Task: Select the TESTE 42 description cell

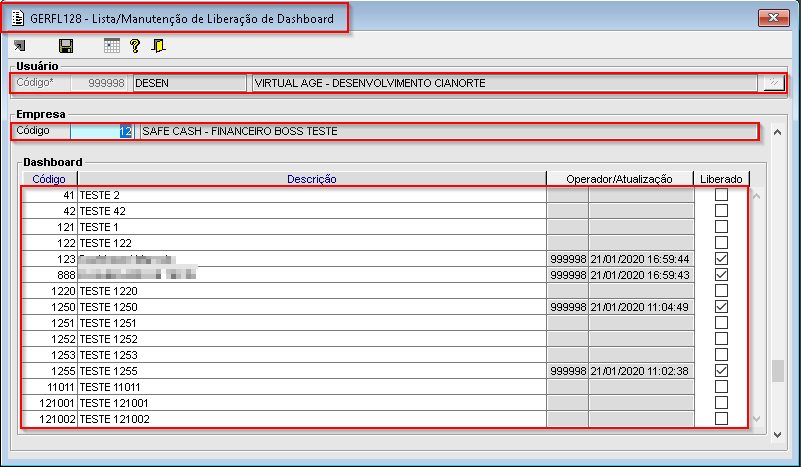Action: (312, 211)
